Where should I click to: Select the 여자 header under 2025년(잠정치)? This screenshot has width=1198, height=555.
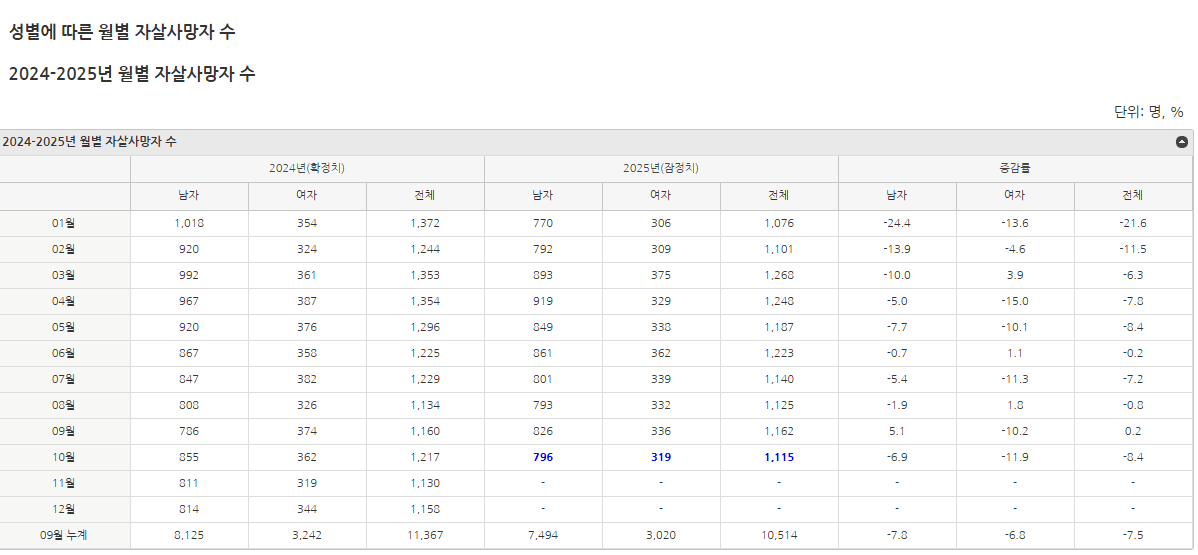[x=661, y=196]
